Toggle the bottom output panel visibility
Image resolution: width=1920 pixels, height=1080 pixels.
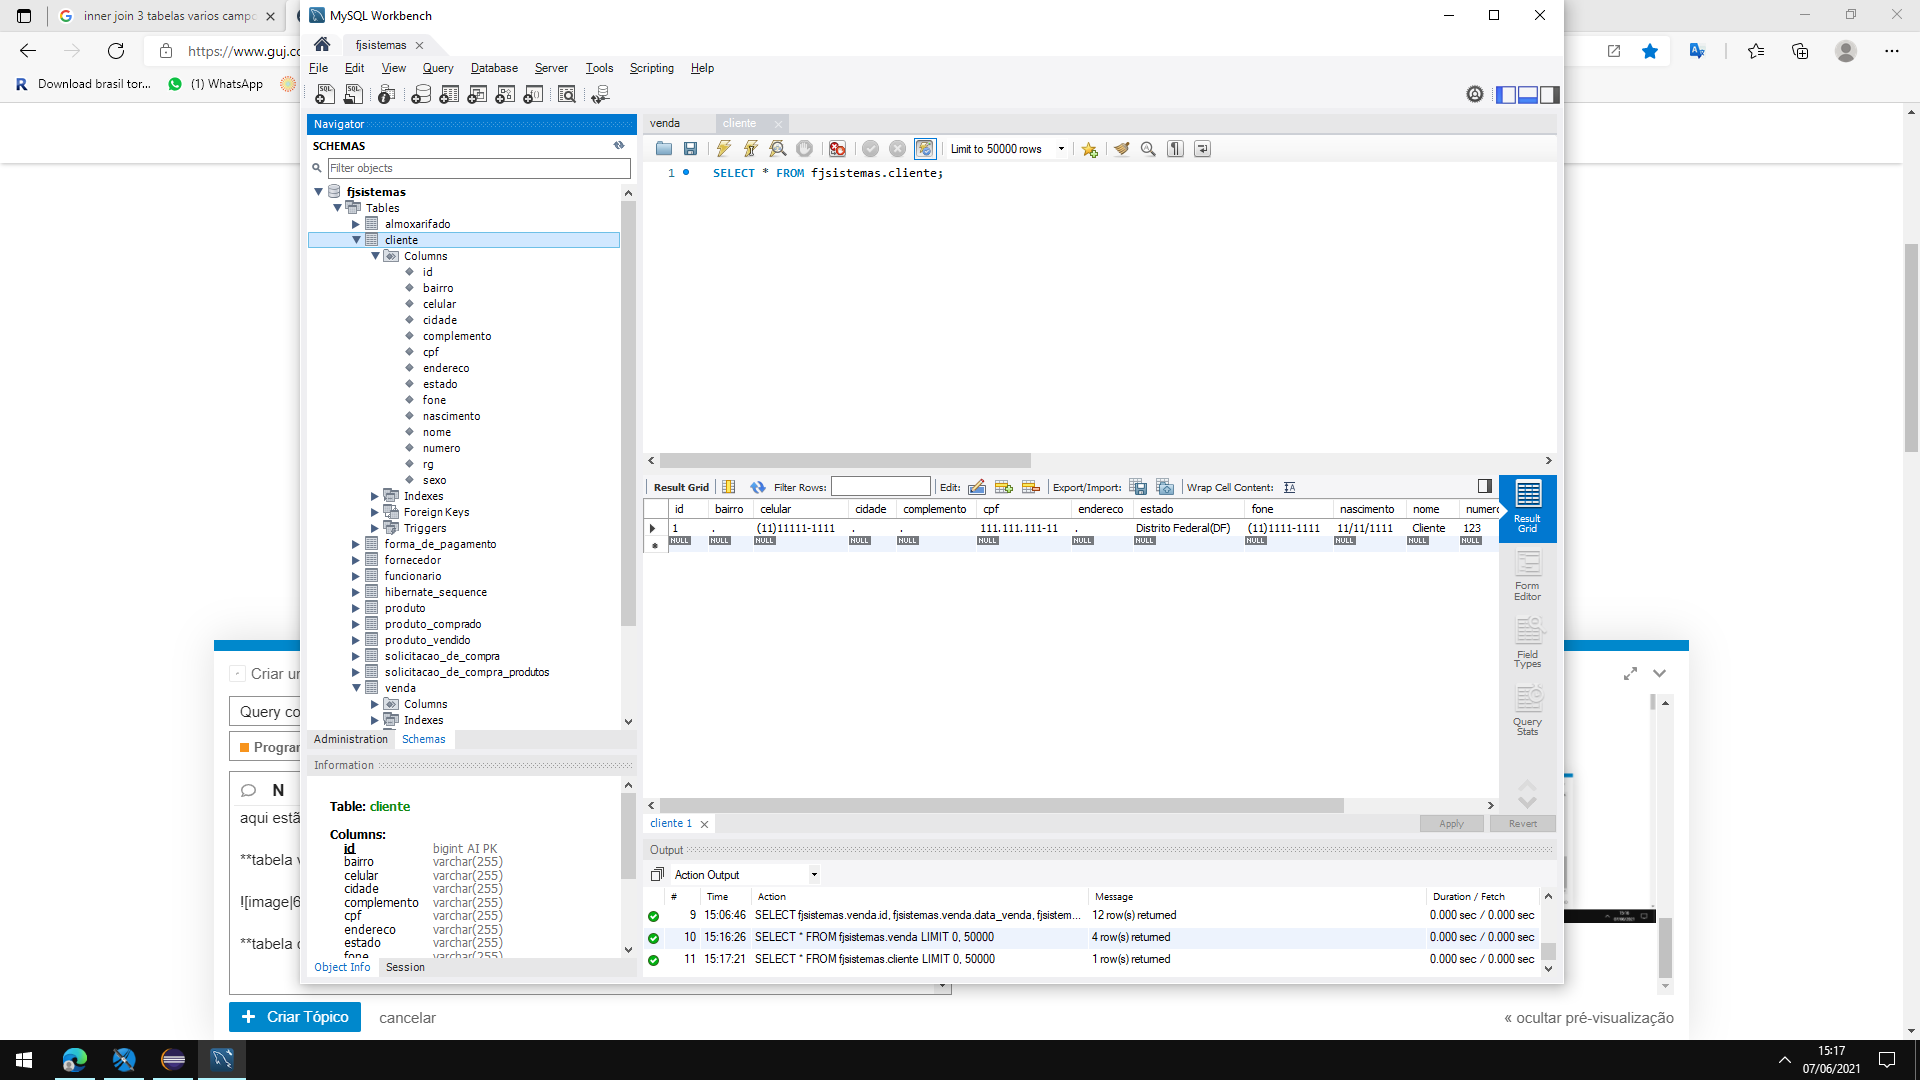(1527, 94)
